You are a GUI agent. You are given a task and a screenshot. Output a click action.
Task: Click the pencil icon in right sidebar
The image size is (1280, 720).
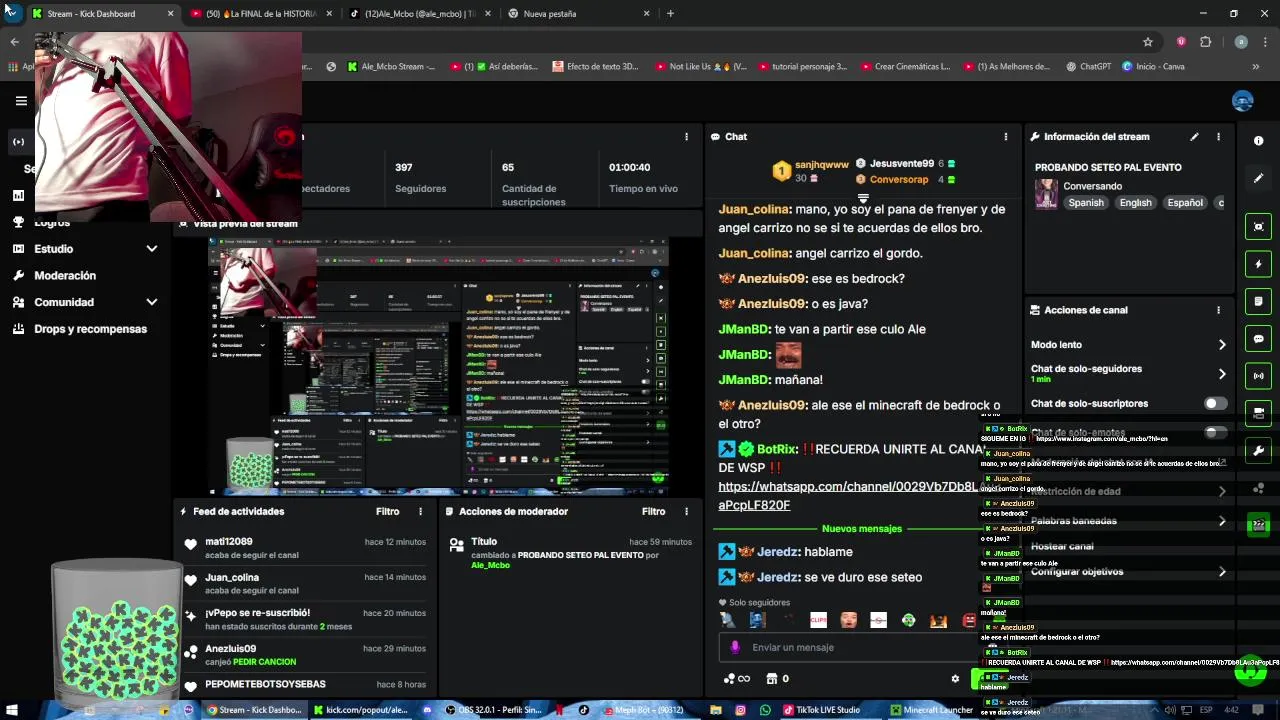coord(1259,178)
